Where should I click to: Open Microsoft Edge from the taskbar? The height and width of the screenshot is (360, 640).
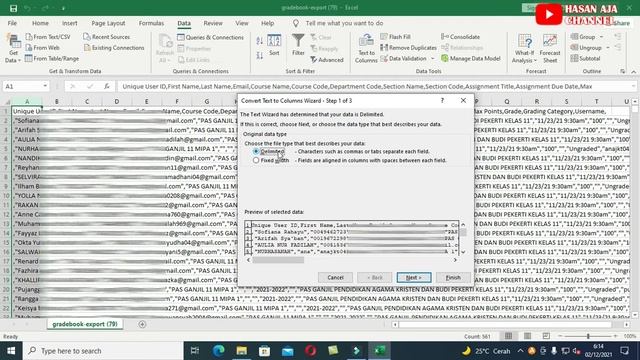pos(218,351)
